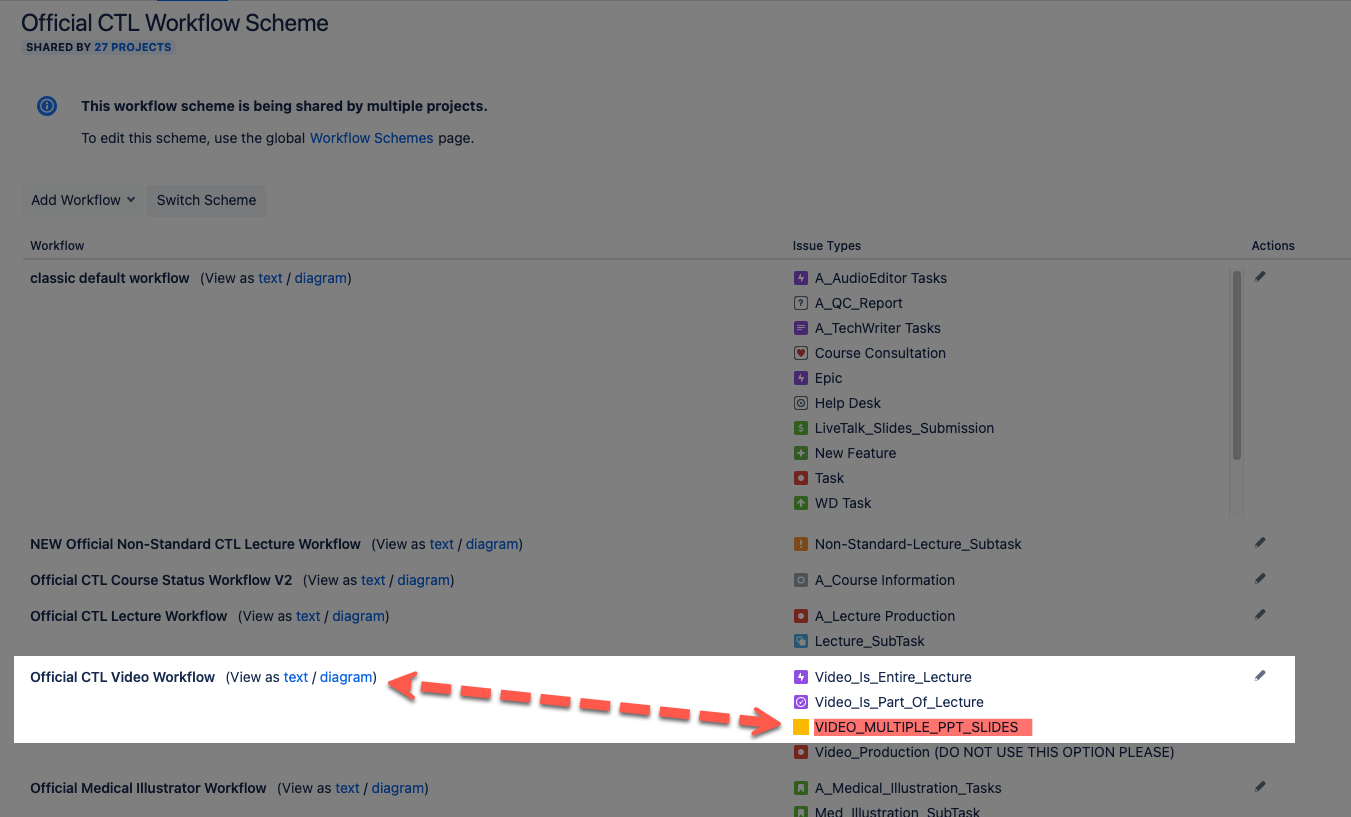The width and height of the screenshot is (1351, 817).
Task: Click the New Feature plus icon
Action: 800,453
